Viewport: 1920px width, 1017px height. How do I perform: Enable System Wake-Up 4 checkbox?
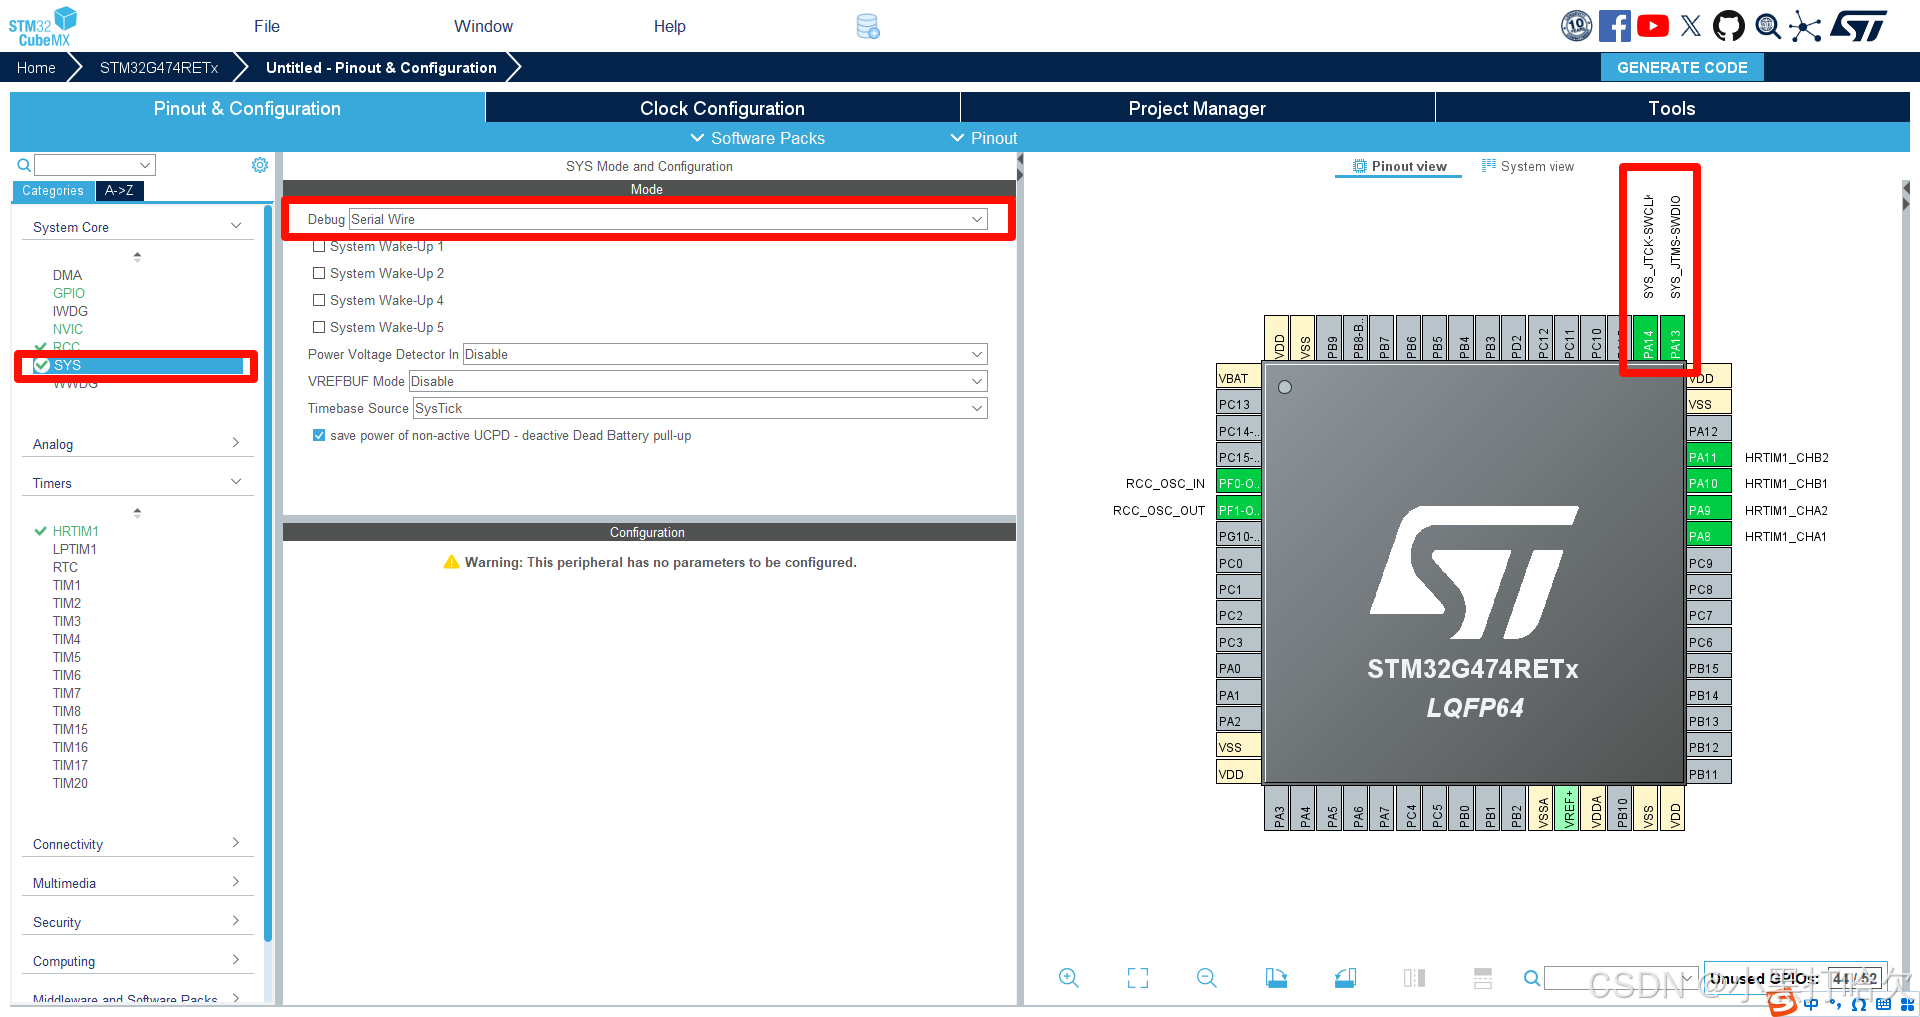coord(319,300)
